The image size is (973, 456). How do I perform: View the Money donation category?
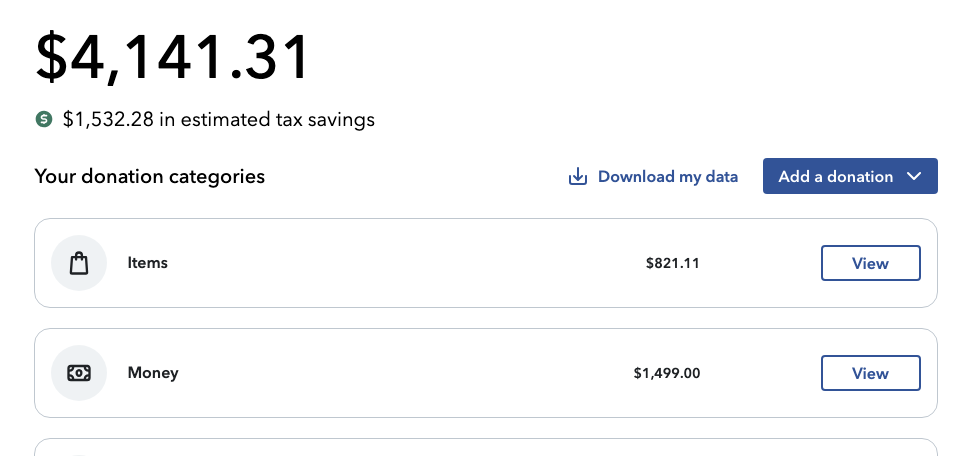pos(870,373)
